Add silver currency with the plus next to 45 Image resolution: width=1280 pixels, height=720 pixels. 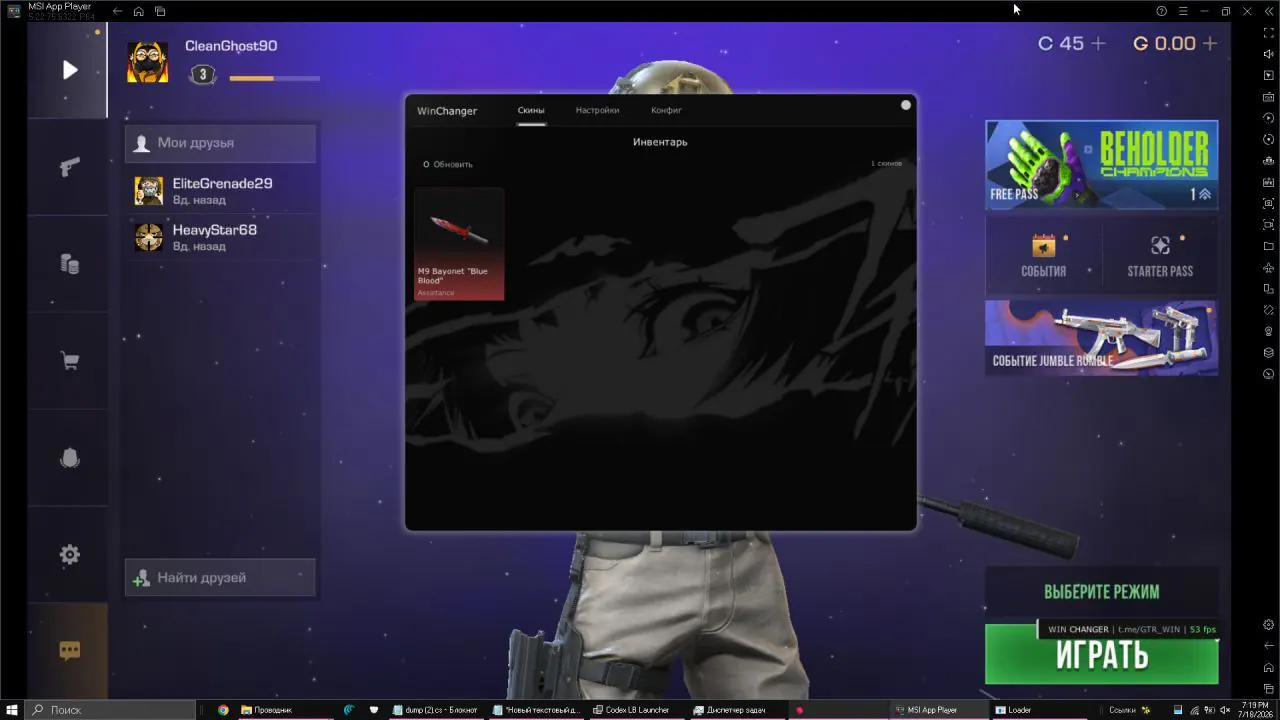pyautogui.click(x=1098, y=43)
